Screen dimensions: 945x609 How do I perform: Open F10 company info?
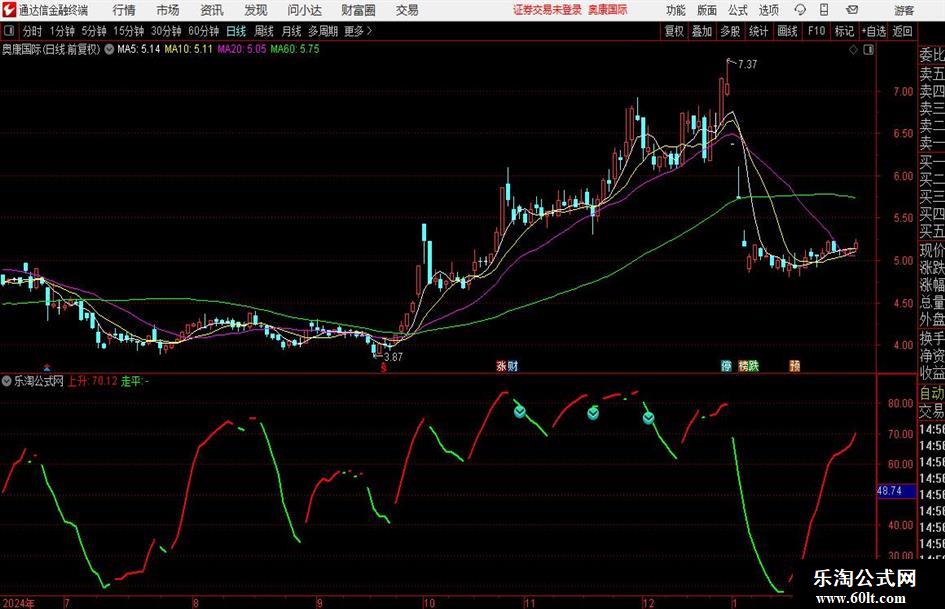817,31
